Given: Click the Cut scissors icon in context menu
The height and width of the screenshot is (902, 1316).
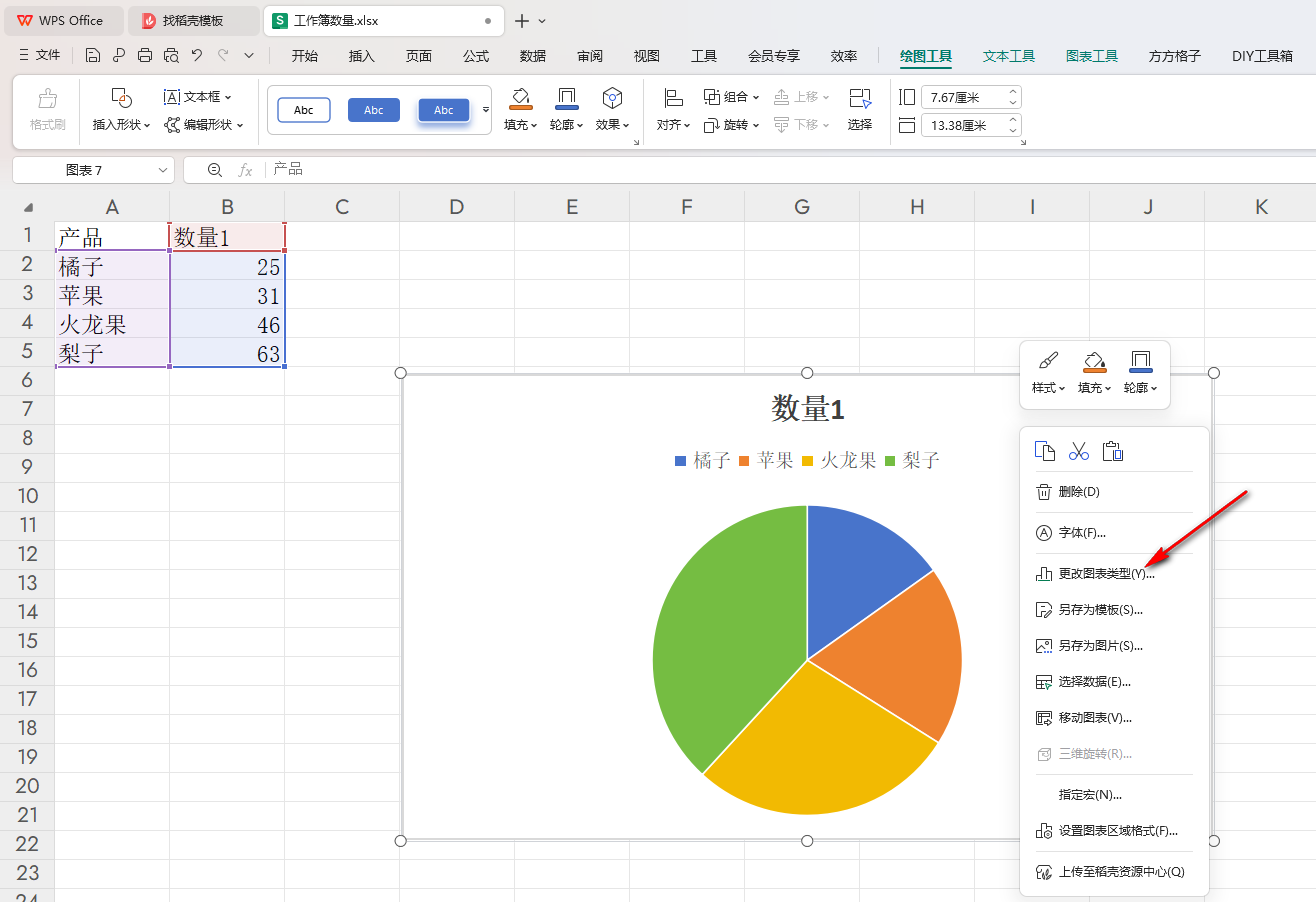Looking at the screenshot, I should 1078,451.
